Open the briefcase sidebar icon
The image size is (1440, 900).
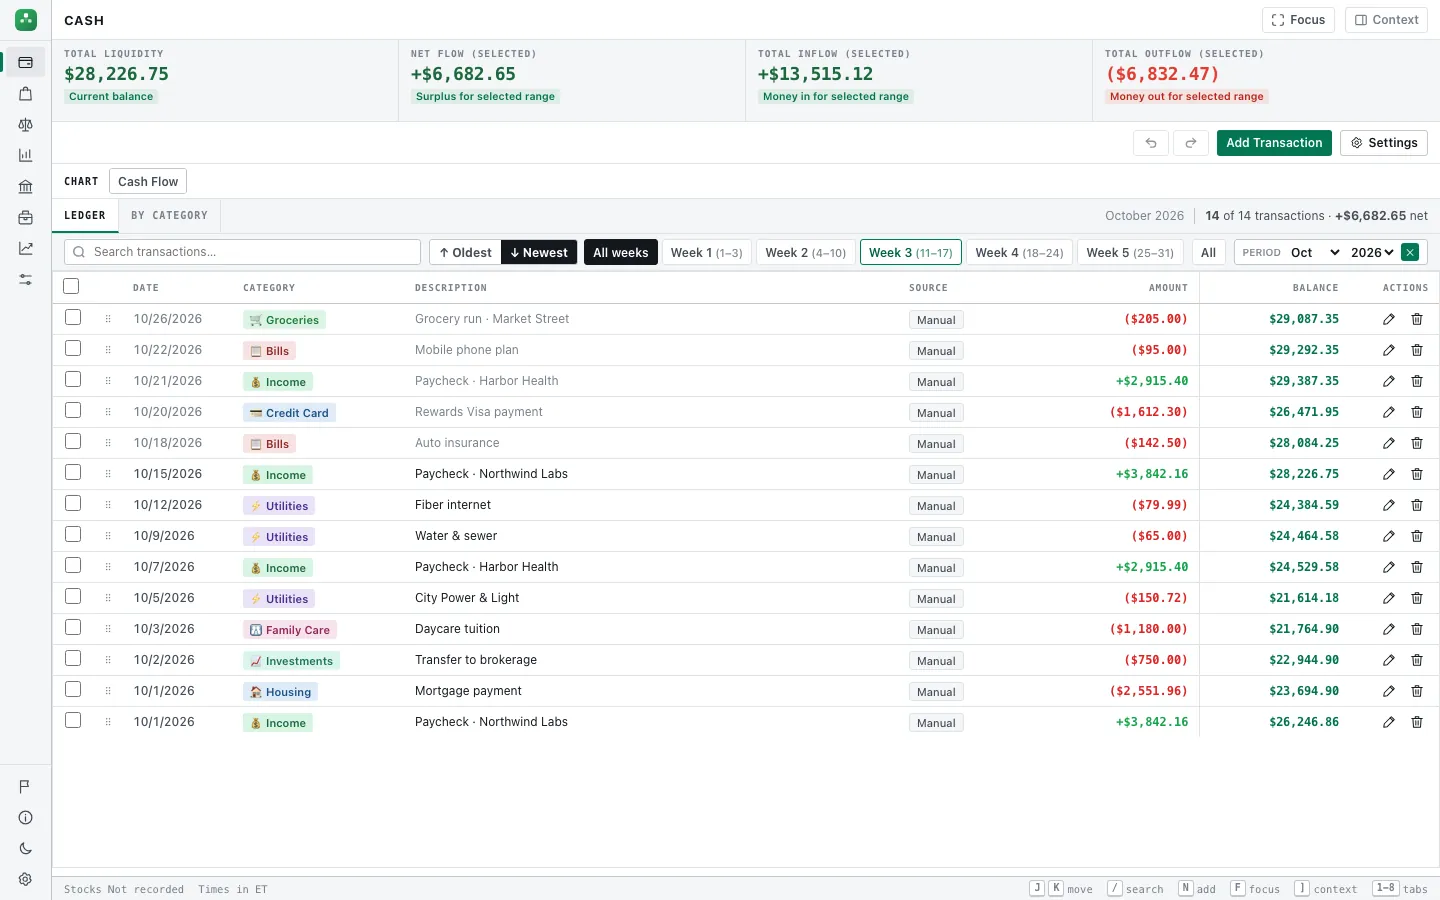click(x=26, y=217)
